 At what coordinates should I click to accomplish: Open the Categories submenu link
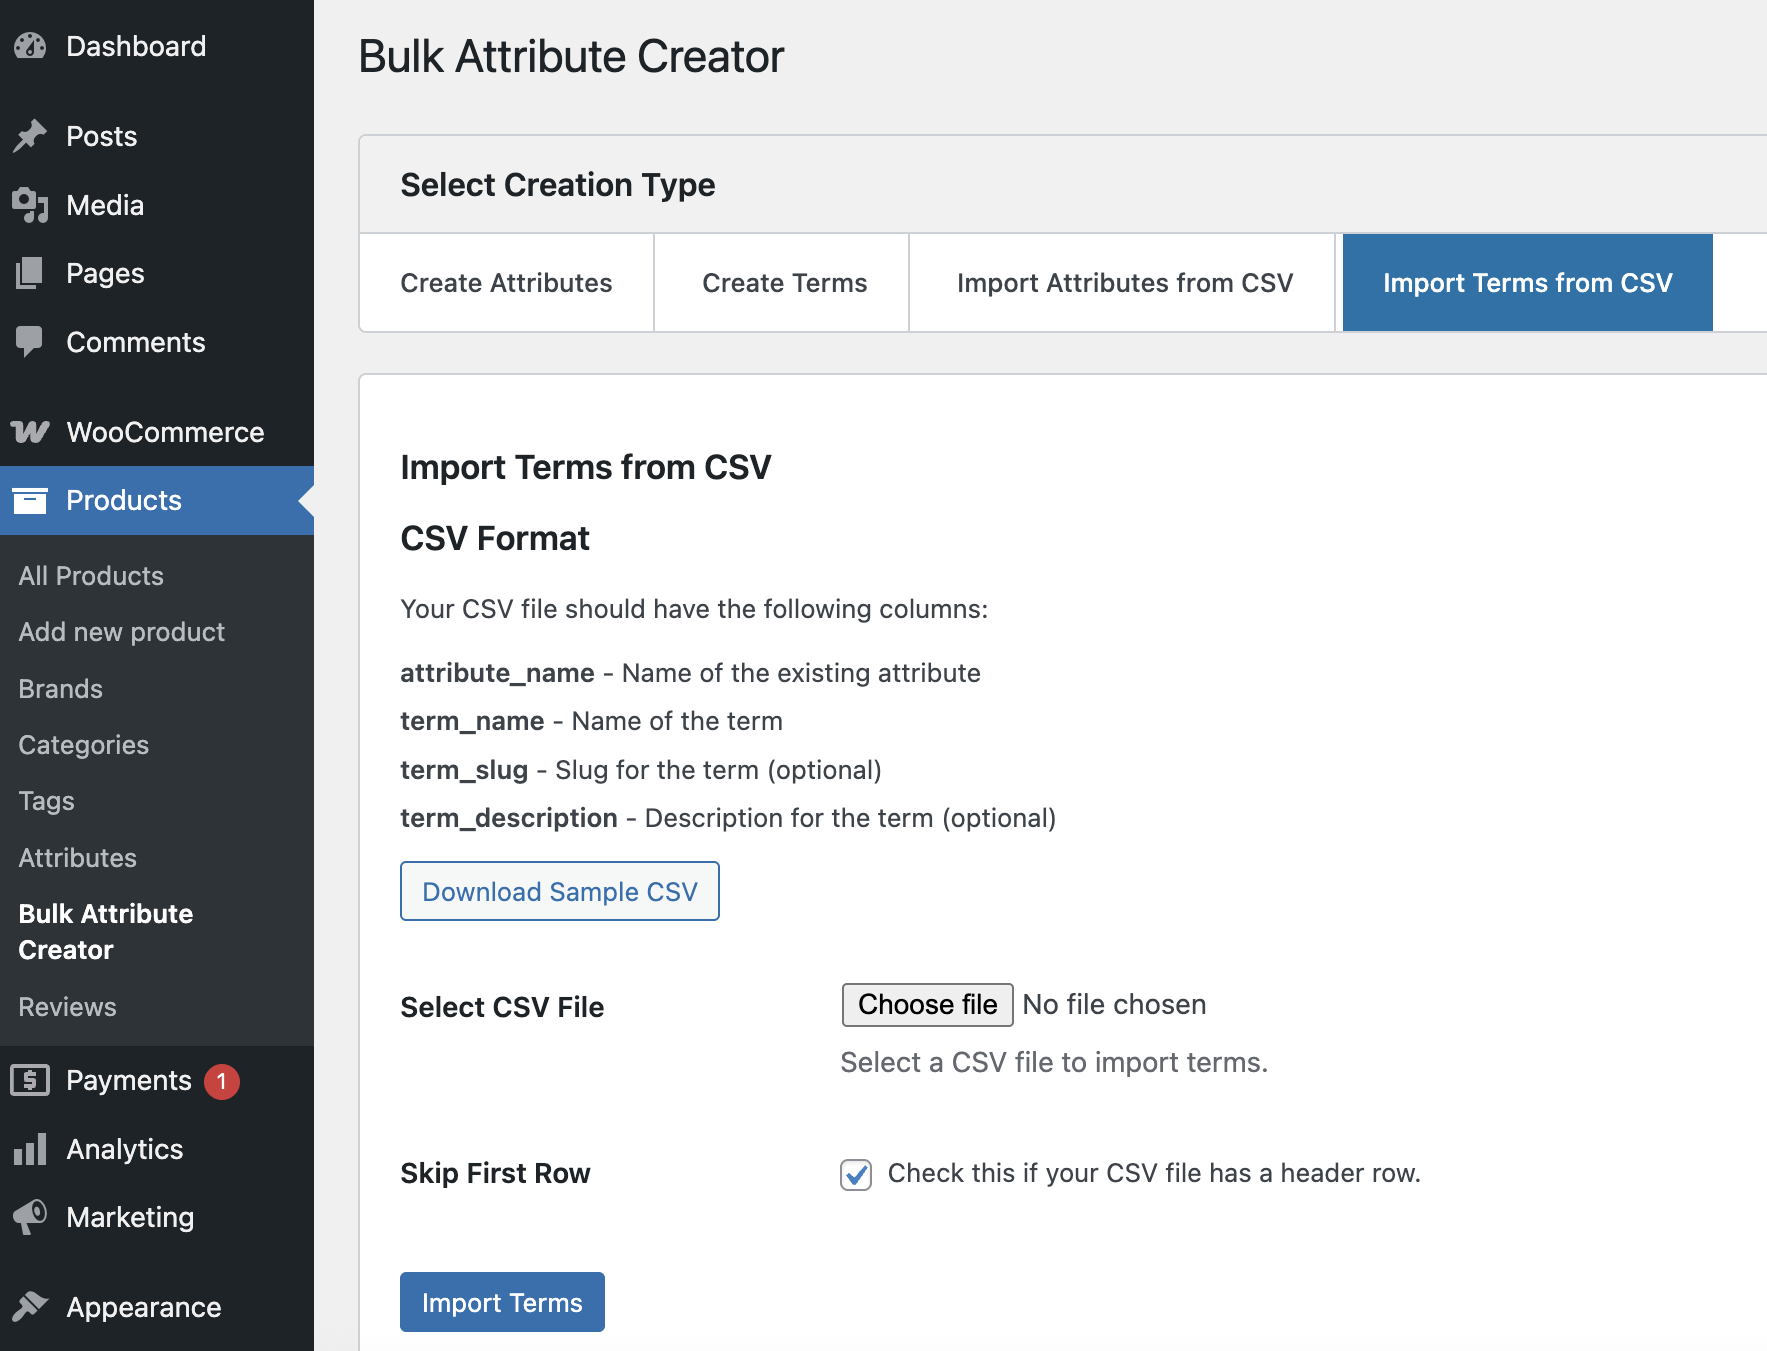tap(84, 745)
